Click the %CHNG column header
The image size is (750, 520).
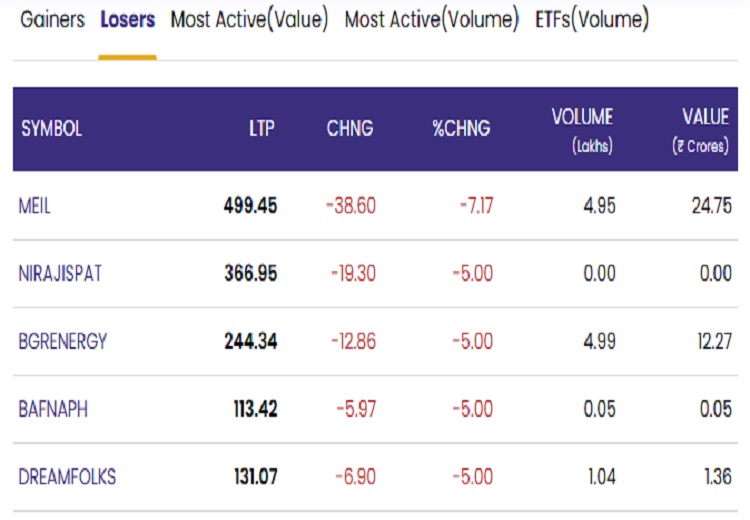pyautogui.click(x=461, y=129)
